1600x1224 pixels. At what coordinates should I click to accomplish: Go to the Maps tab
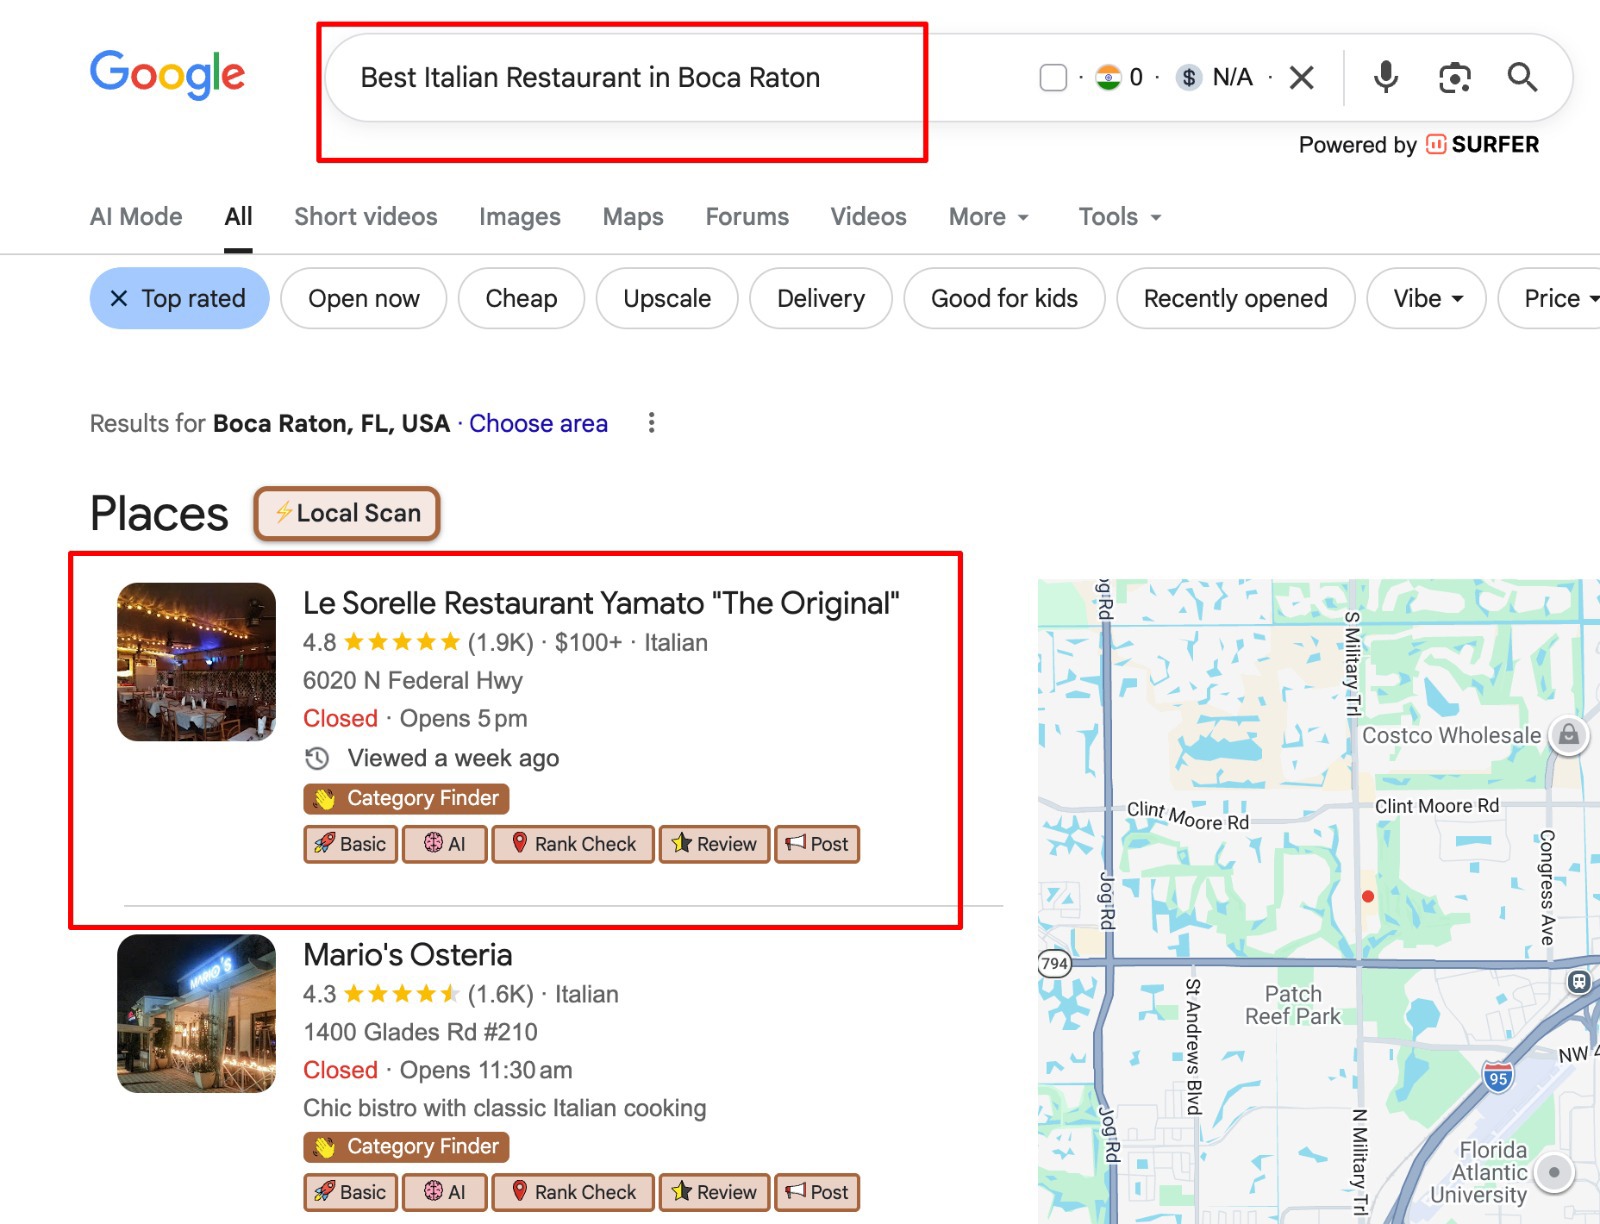click(632, 217)
